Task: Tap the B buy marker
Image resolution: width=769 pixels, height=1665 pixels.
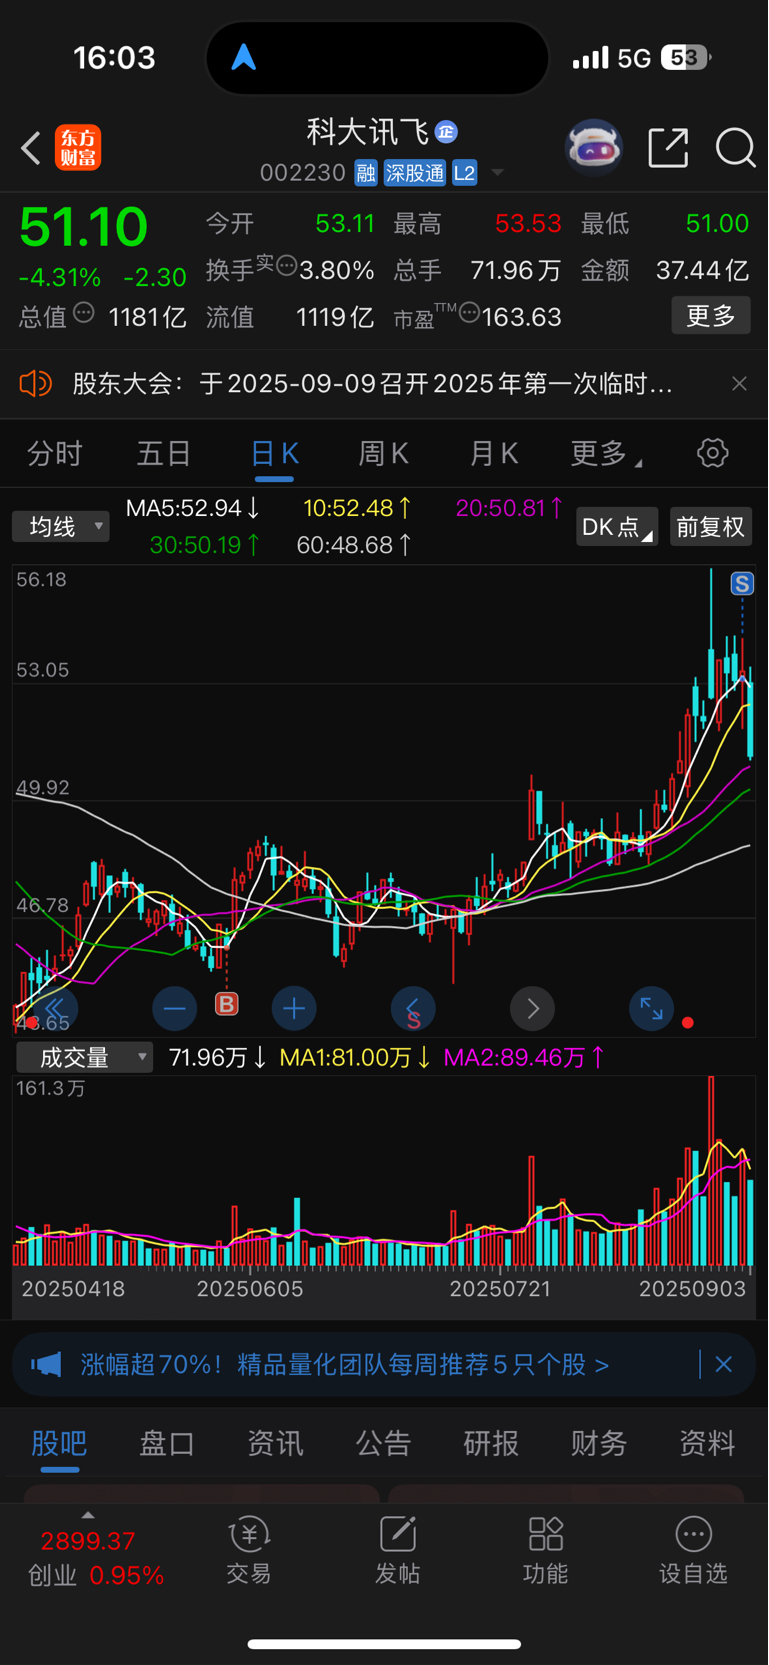Action: (227, 1003)
